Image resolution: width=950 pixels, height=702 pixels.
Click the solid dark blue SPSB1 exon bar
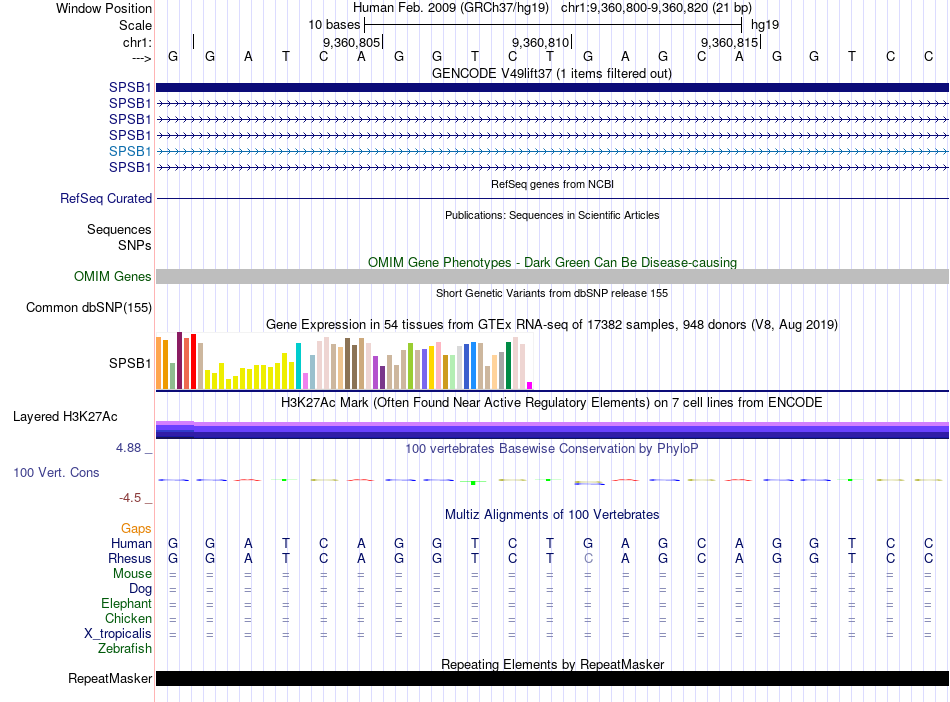click(552, 87)
